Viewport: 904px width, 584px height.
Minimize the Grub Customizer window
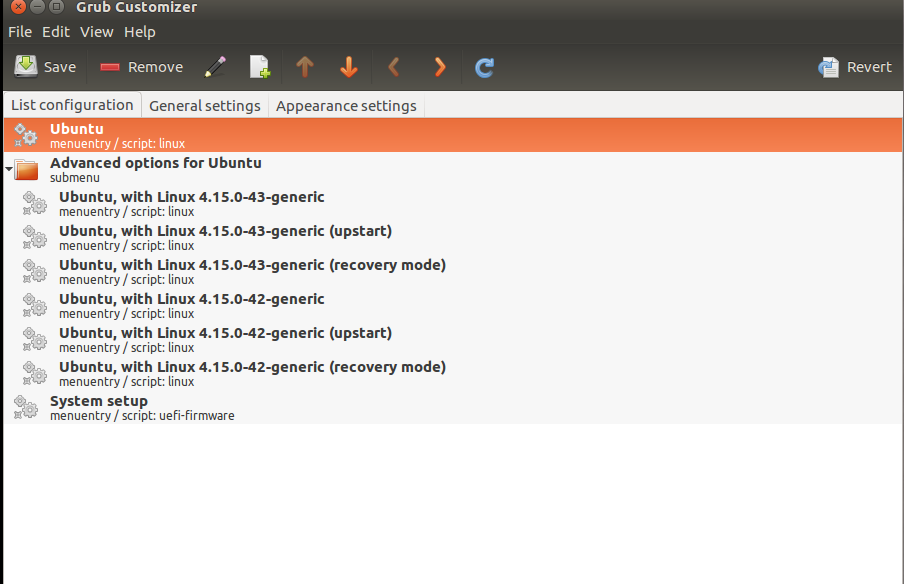[37, 6]
